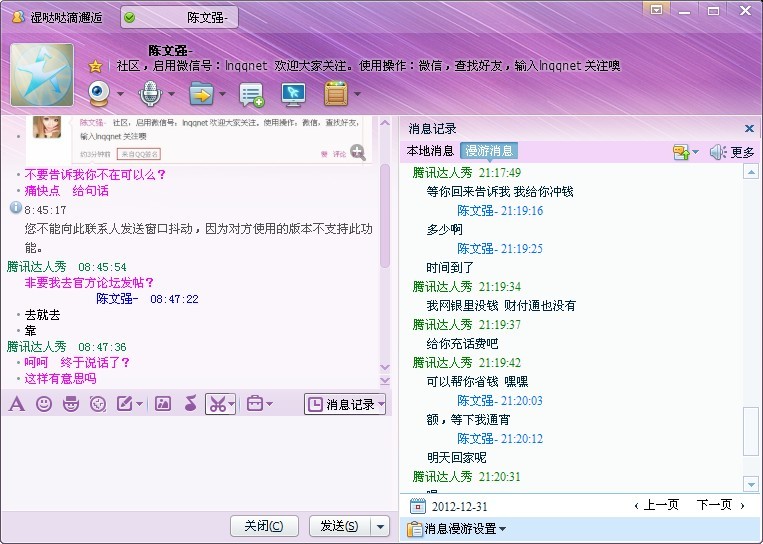The image size is (763, 544).
Task: Open contact's star avatar profile
Action: pos(42,74)
